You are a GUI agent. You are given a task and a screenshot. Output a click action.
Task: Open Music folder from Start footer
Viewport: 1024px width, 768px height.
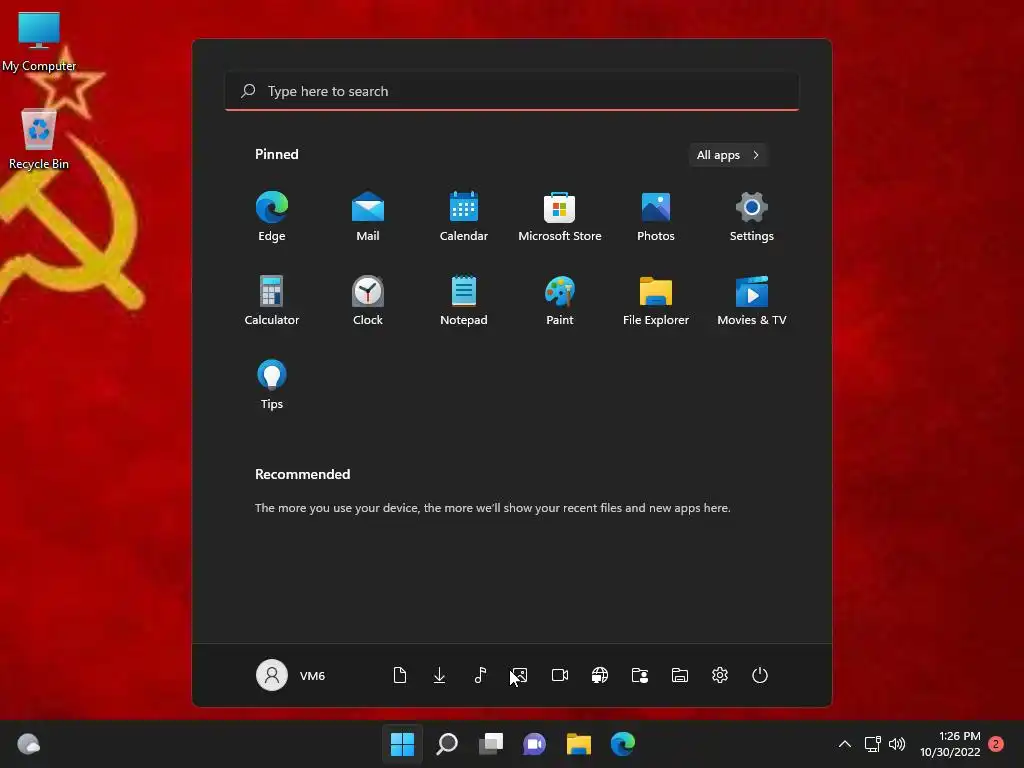coord(480,675)
